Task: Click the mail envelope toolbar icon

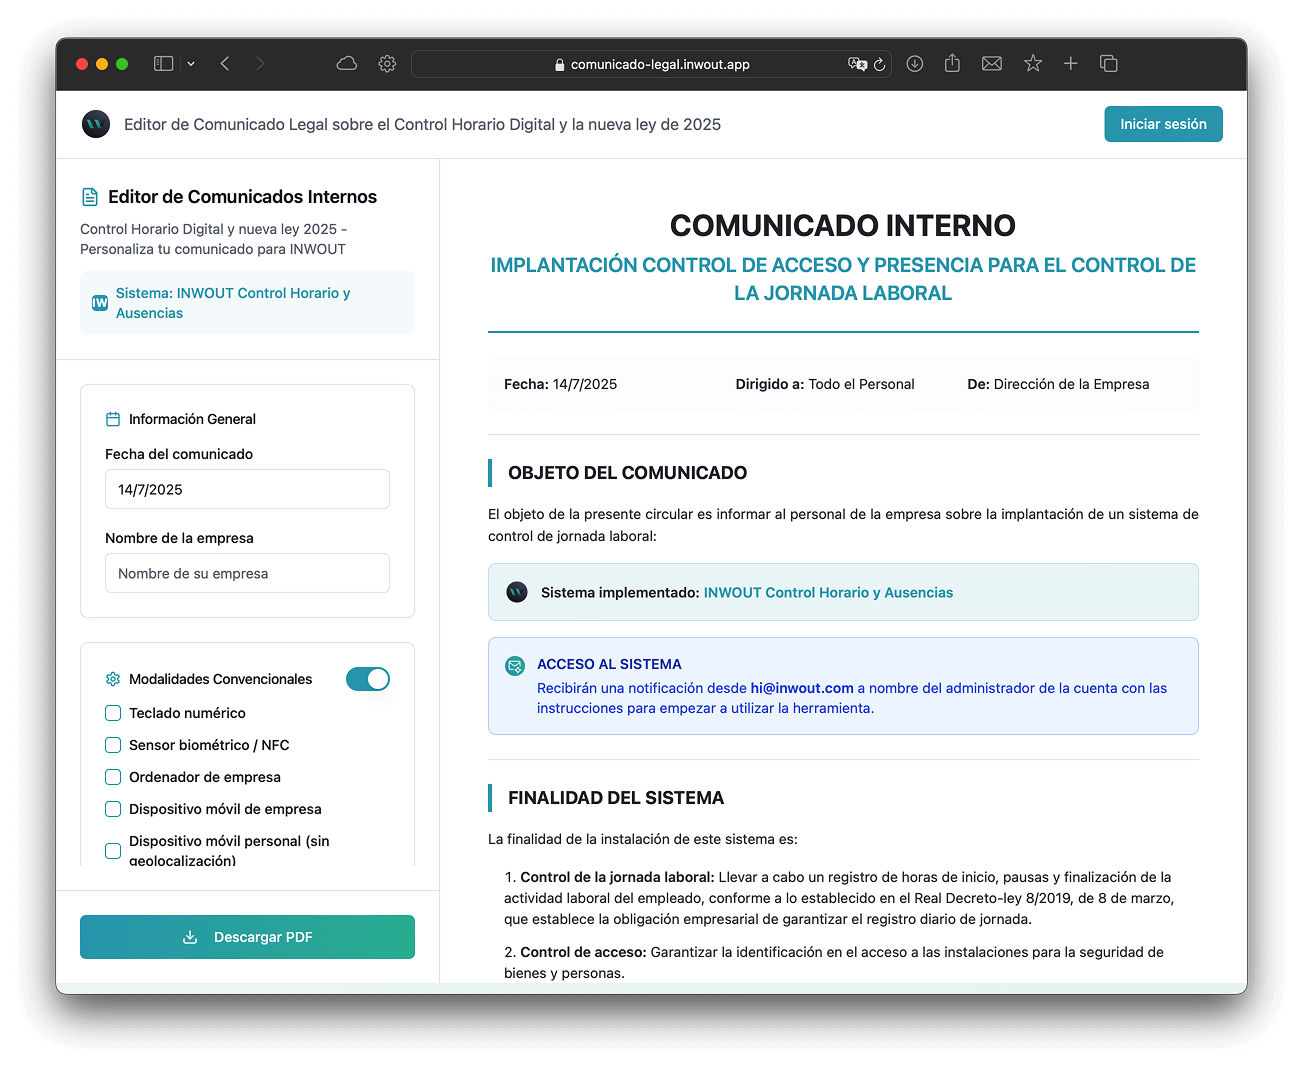Action: pos(992,64)
